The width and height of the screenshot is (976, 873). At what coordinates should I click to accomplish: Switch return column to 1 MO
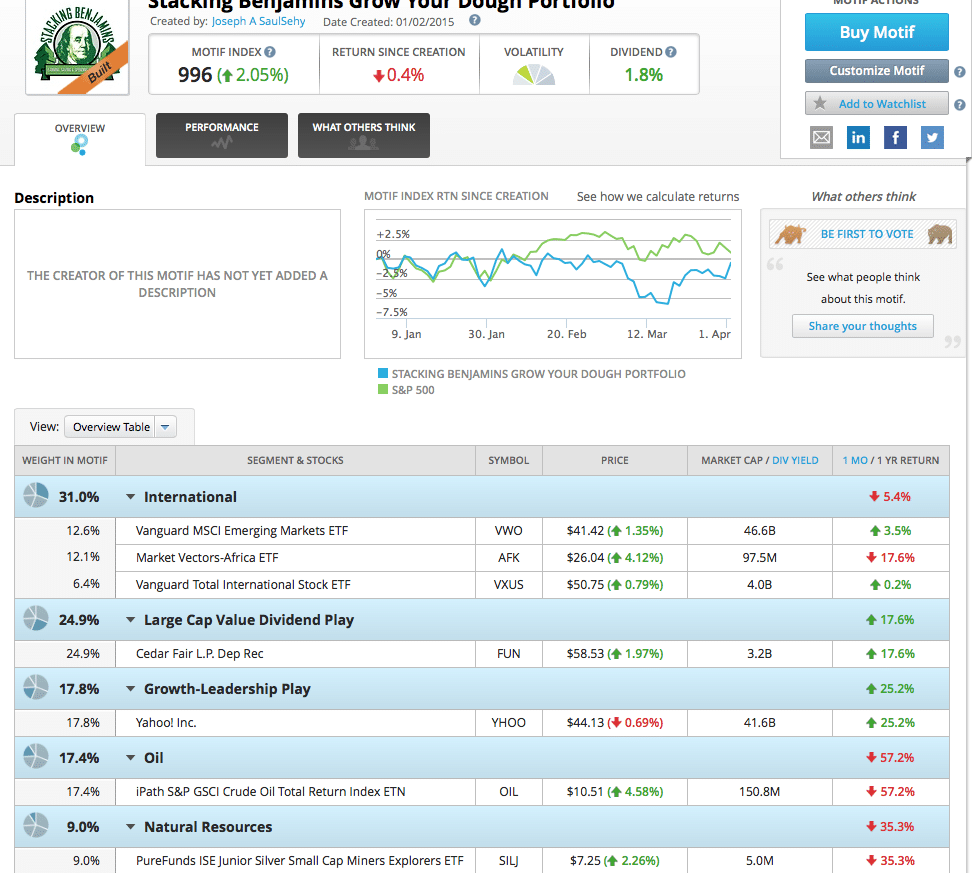(x=855, y=460)
